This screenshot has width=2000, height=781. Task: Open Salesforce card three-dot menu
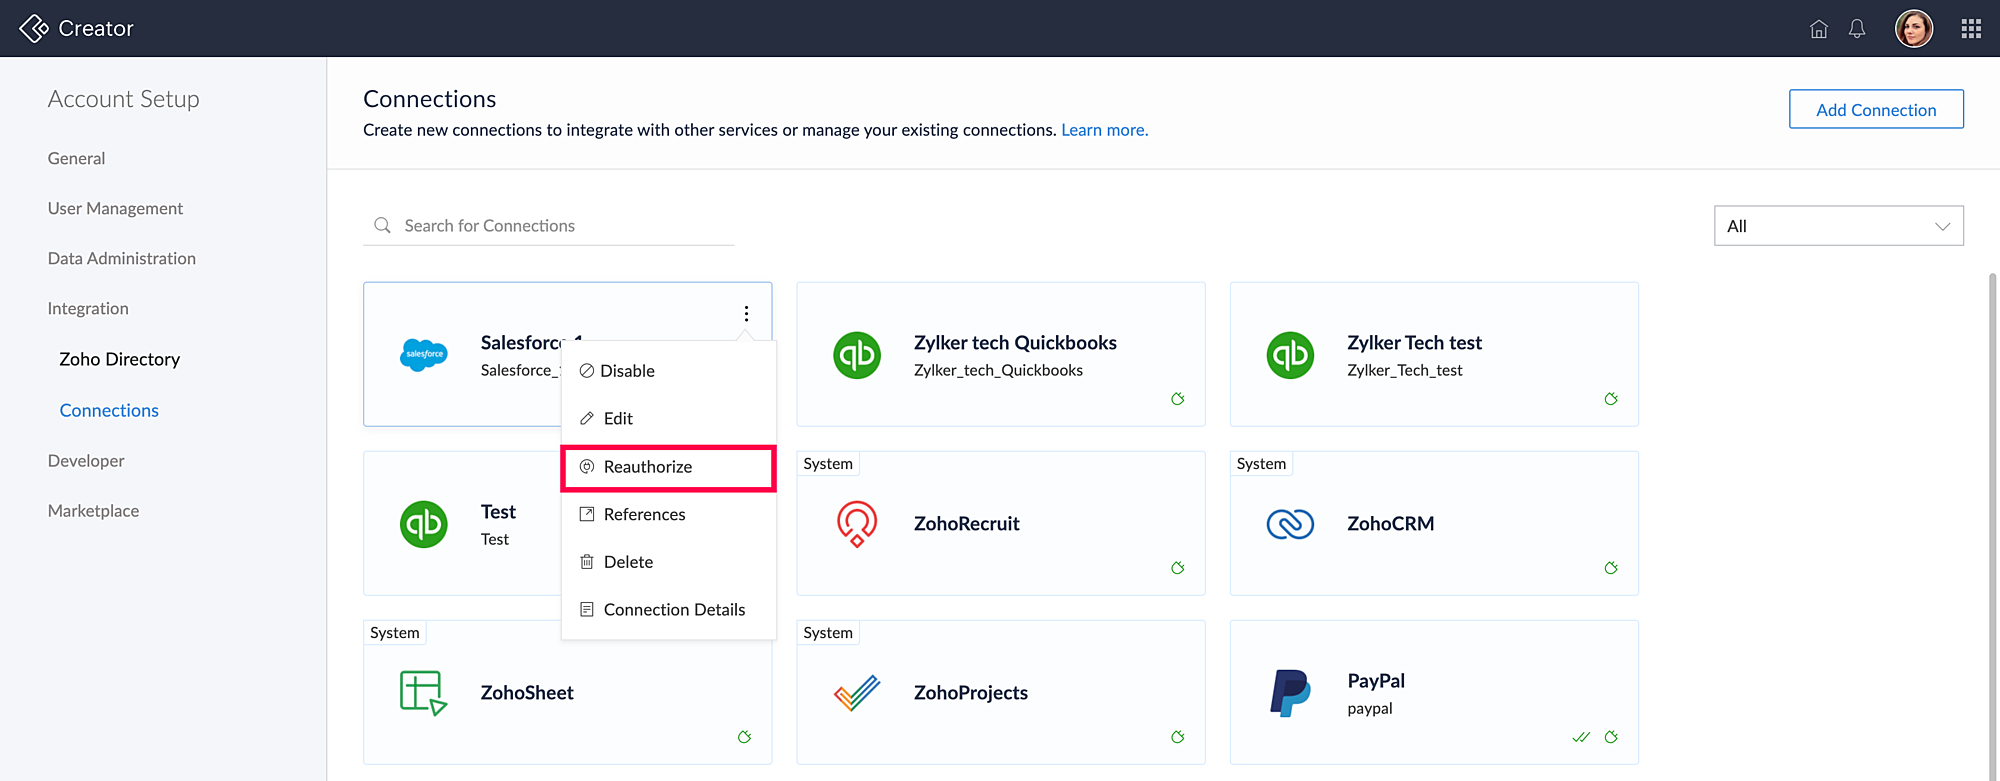746,314
